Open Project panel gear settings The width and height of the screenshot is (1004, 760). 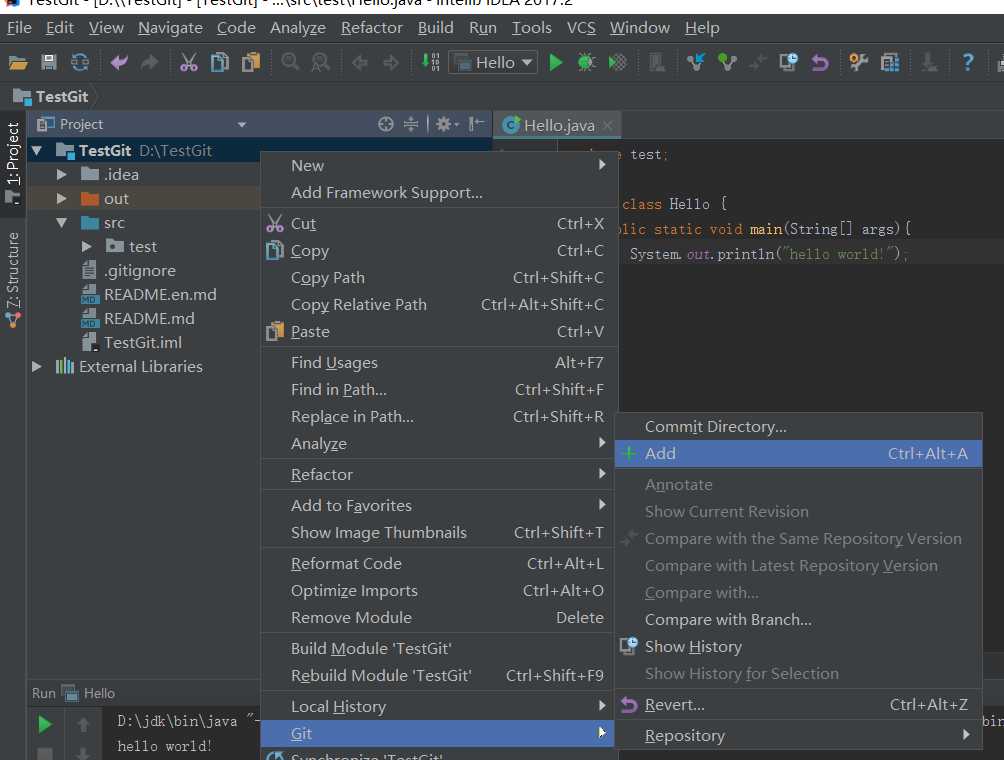(x=446, y=124)
